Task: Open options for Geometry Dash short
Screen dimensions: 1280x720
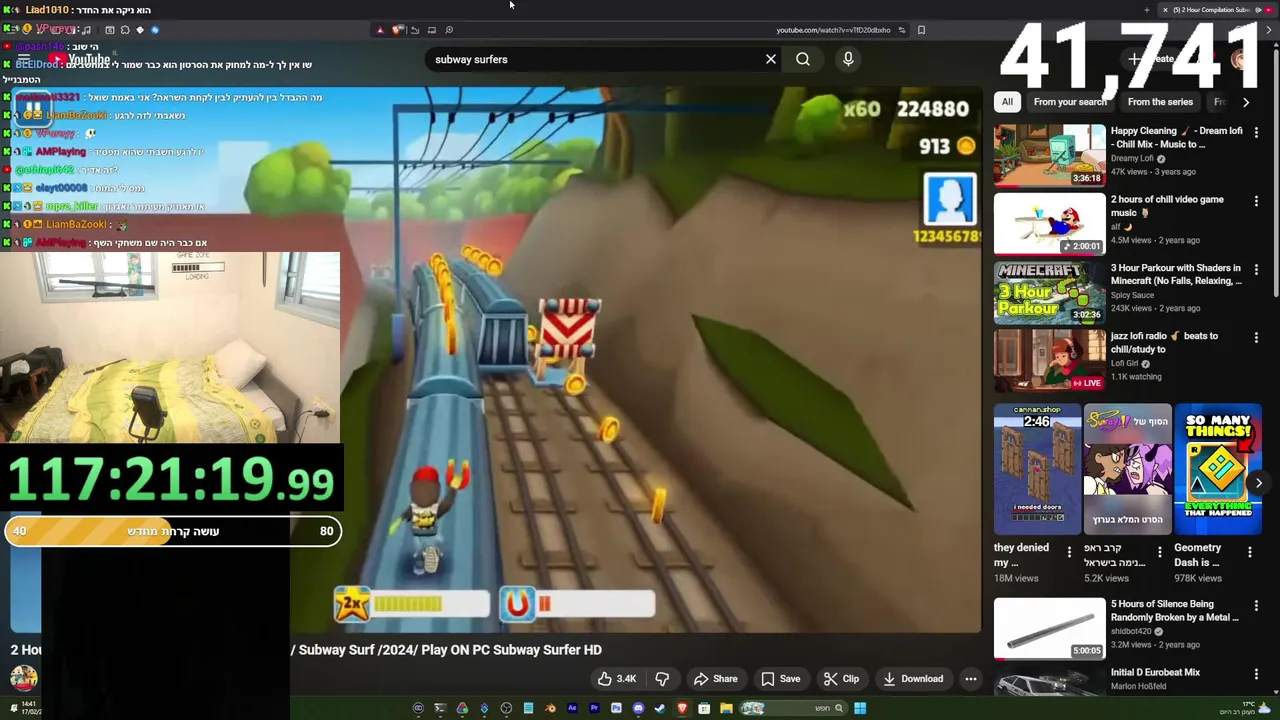Action: [x=1251, y=552]
